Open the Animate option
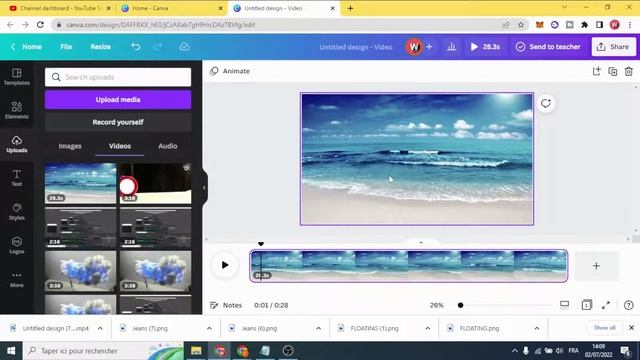 click(230, 71)
